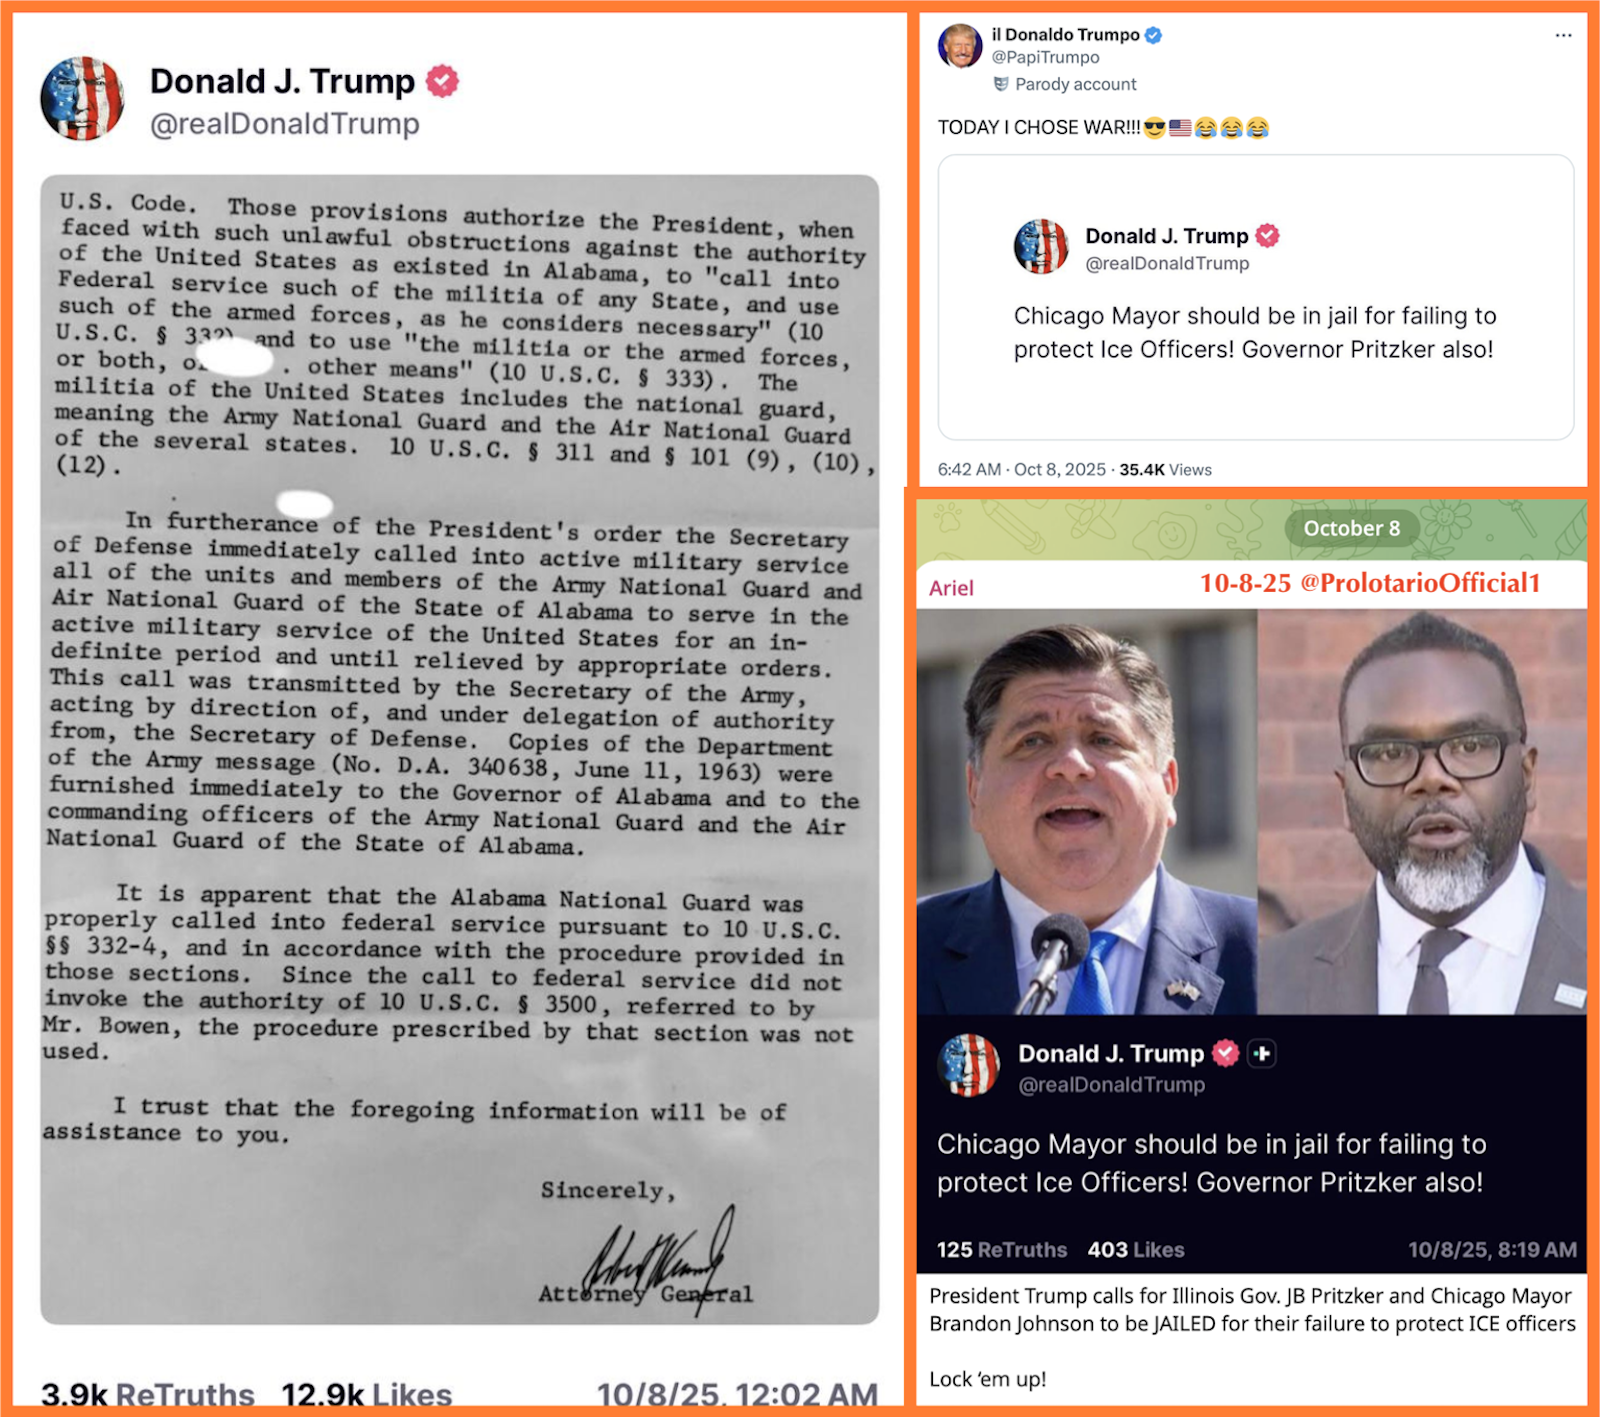Click Donald J. Trump avatar in left post
The width and height of the screenshot is (1600, 1417).
(x=82, y=98)
